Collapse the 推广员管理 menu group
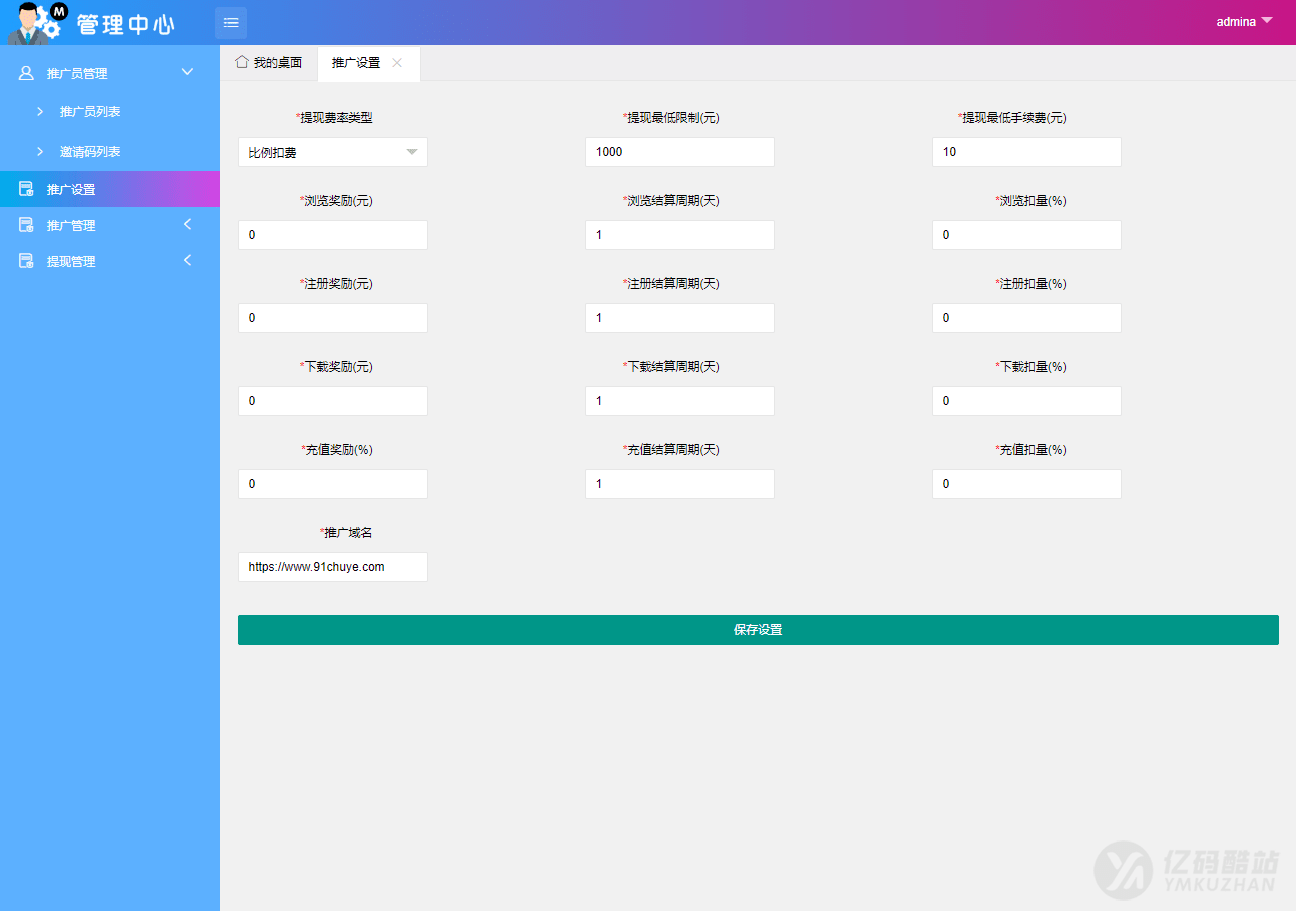The image size is (1296, 911). [187, 71]
